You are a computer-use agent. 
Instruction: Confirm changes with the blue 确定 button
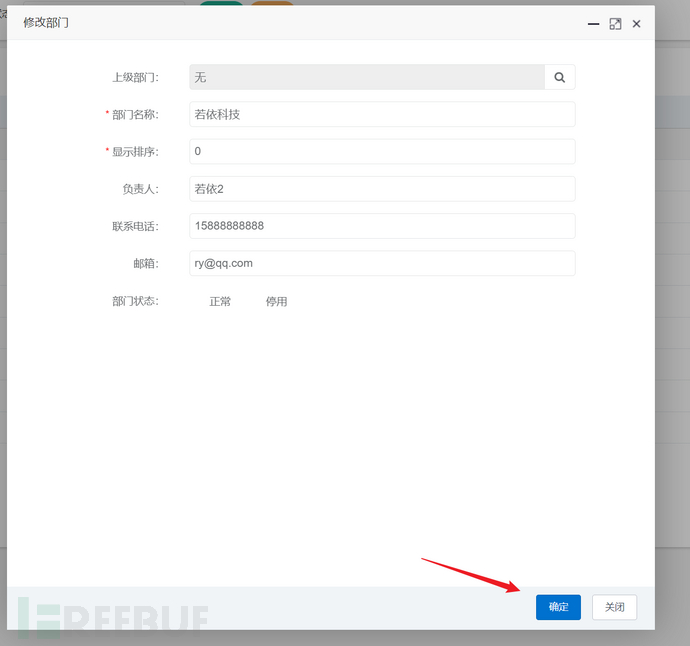(558, 607)
